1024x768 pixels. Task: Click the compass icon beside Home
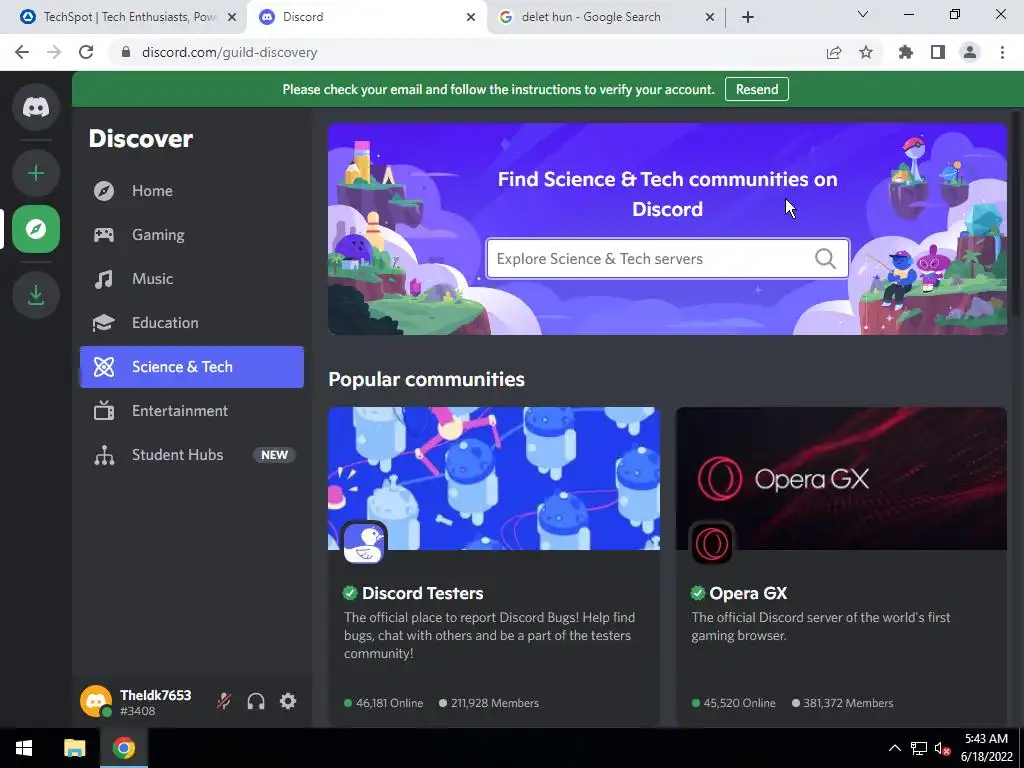104,191
